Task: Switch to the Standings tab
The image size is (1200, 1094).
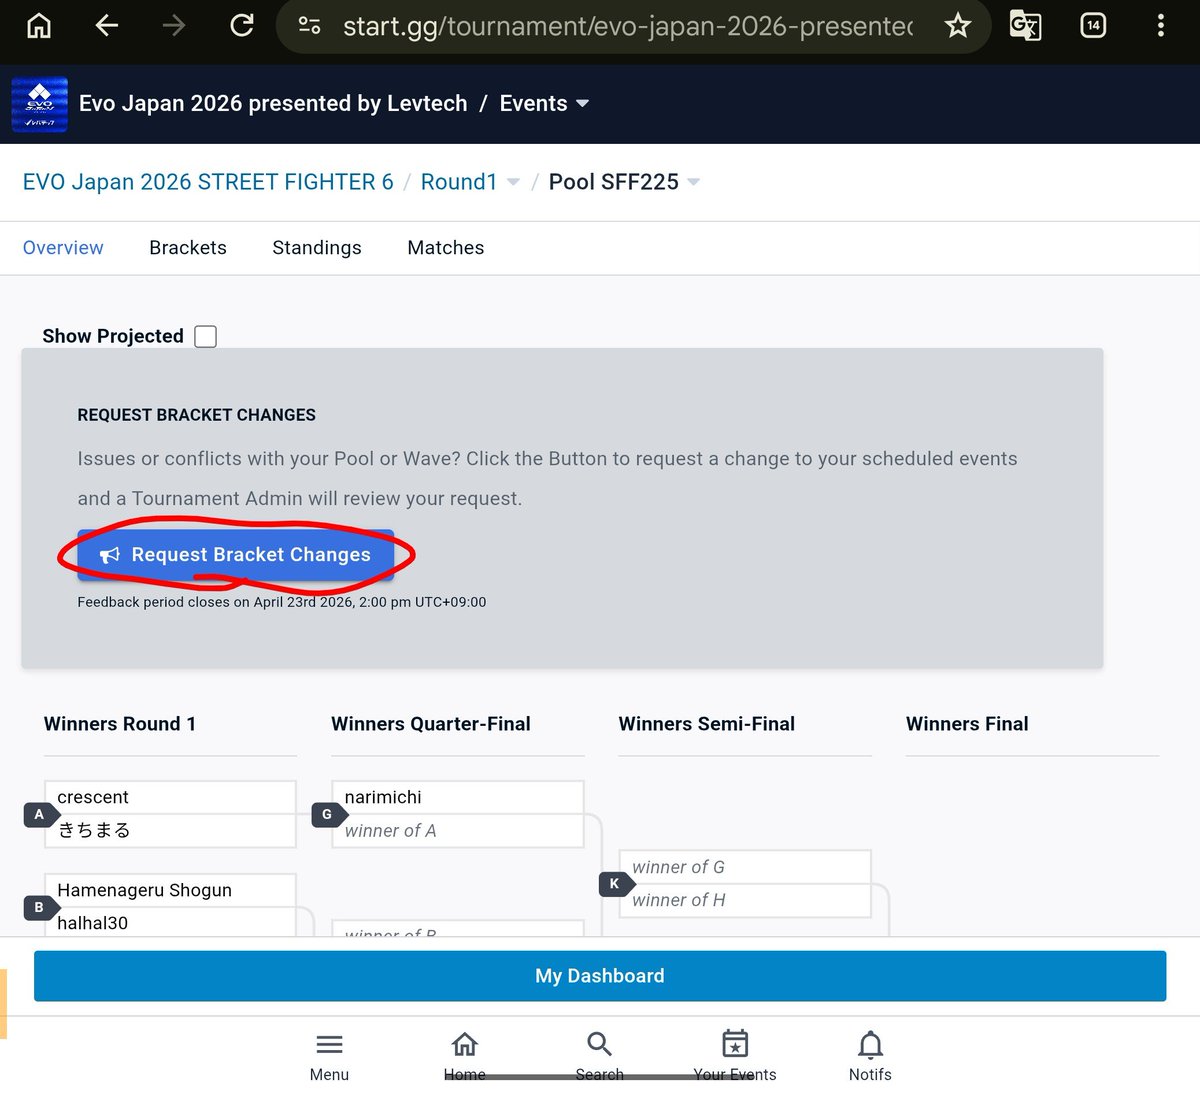Action: (x=317, y=248)
